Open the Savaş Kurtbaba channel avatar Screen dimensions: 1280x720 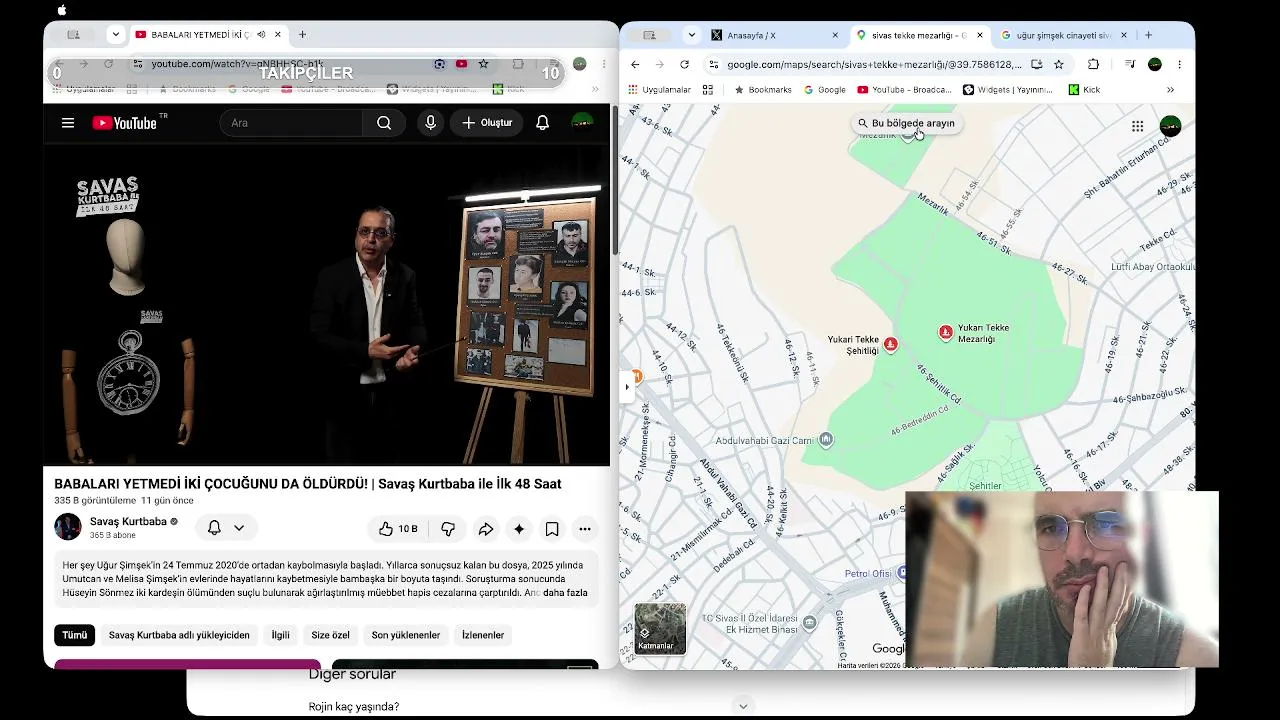pyautogui.click(x=68, y=527)
